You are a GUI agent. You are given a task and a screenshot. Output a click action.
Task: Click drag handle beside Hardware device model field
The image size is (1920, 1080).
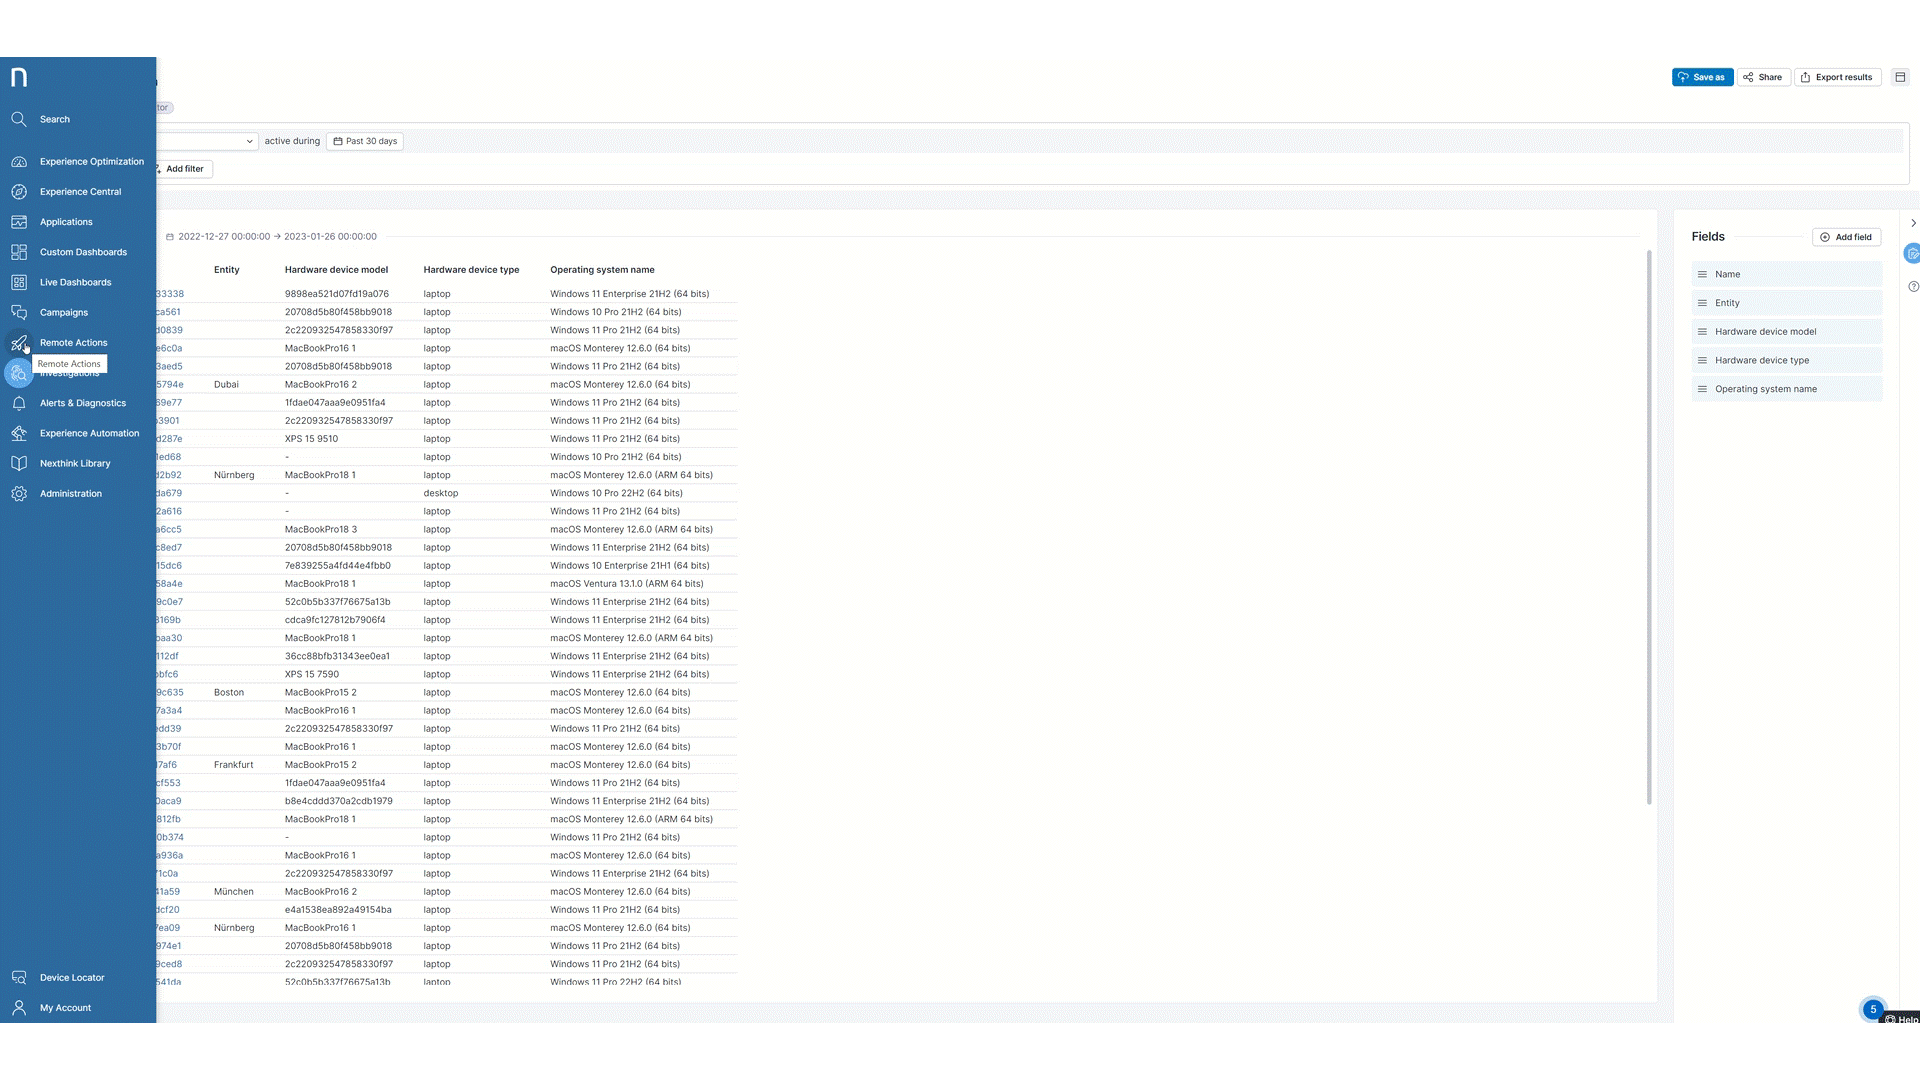1702,332
